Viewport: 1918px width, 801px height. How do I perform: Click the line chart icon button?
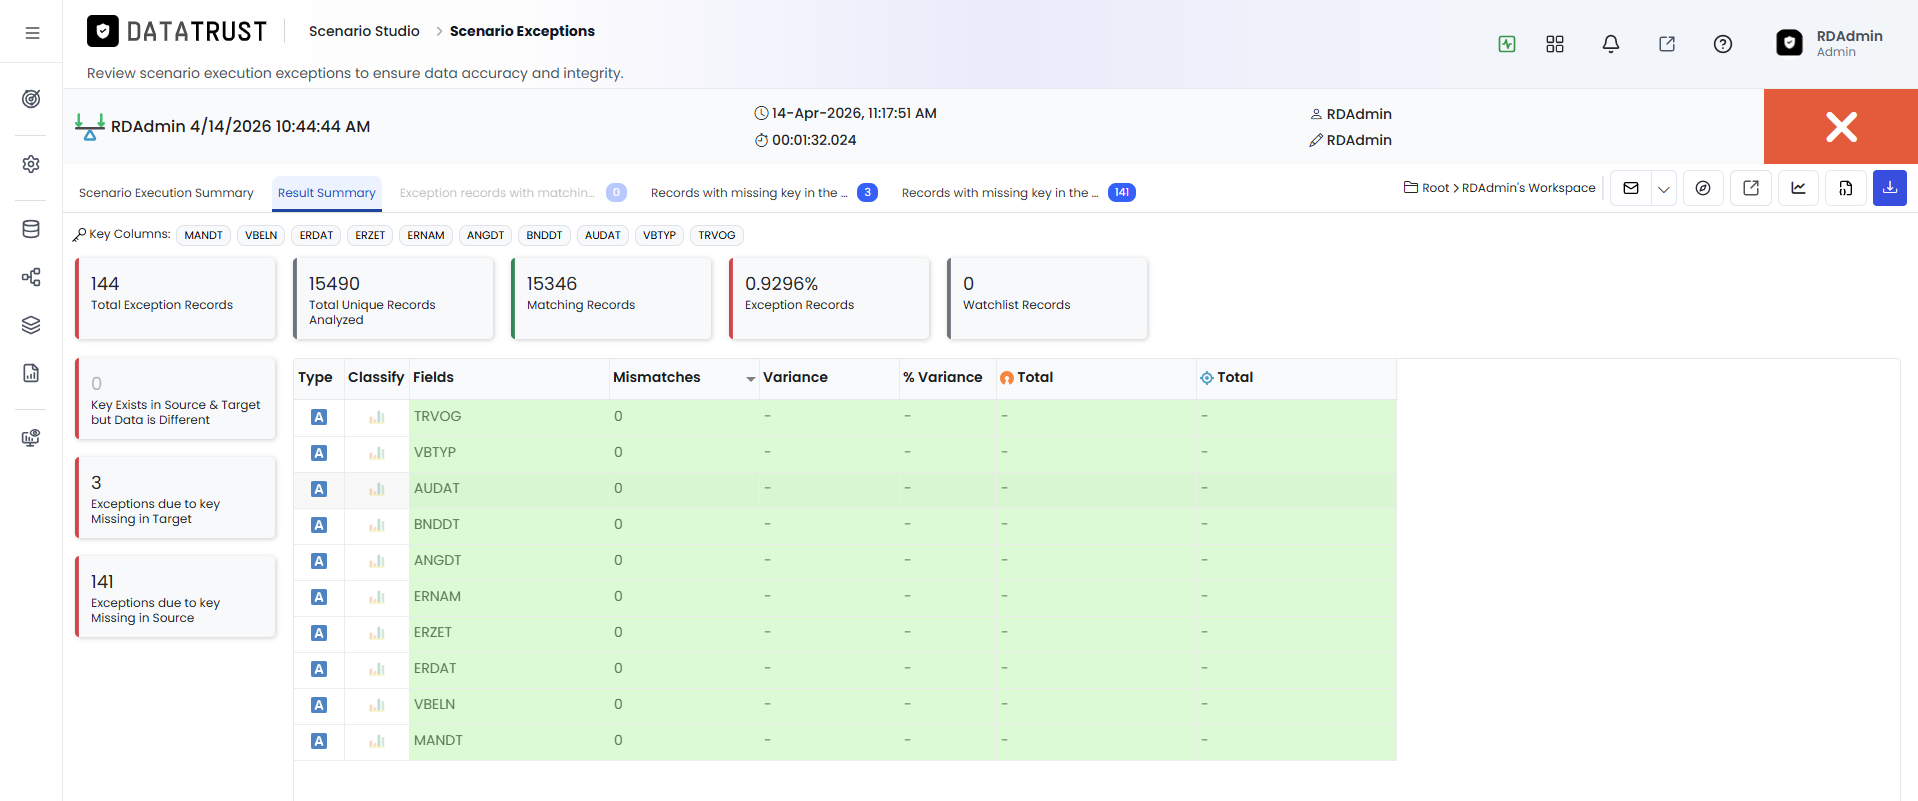point(1798,188)
